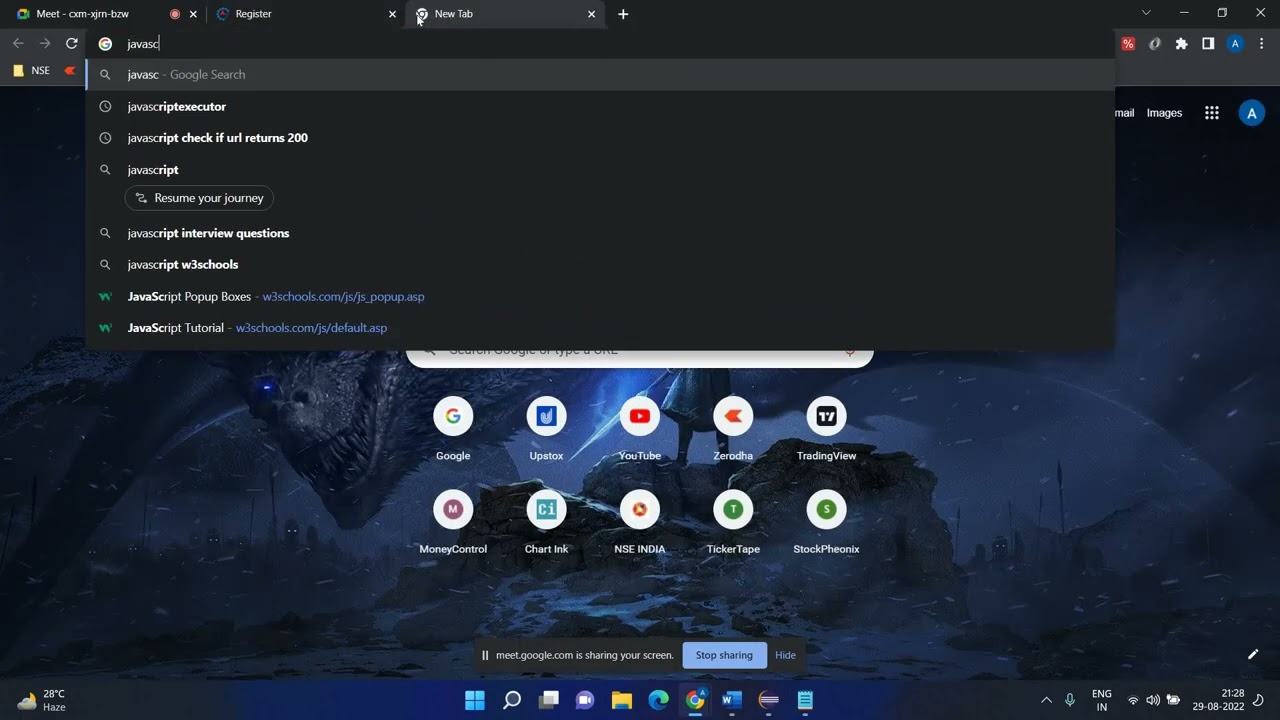This screenshot has width=1280, height=720.
Task: Open the Zerodha shortcut
Action: [733, 428]
